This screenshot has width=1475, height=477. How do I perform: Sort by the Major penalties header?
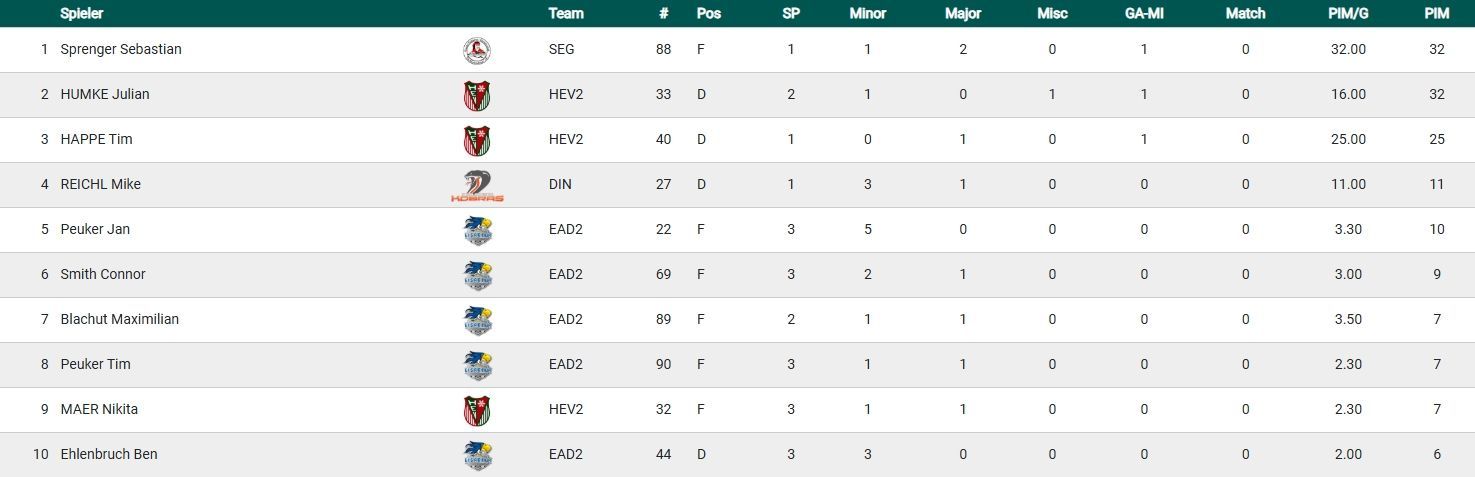(x=962, y=14)
